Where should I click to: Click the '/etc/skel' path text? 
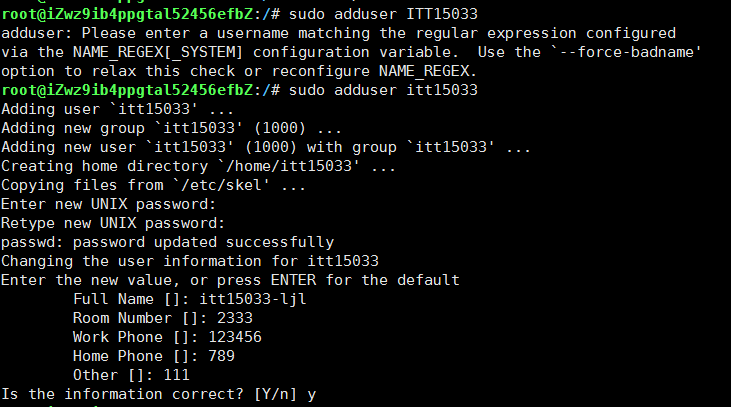click(x=221, y=185)
